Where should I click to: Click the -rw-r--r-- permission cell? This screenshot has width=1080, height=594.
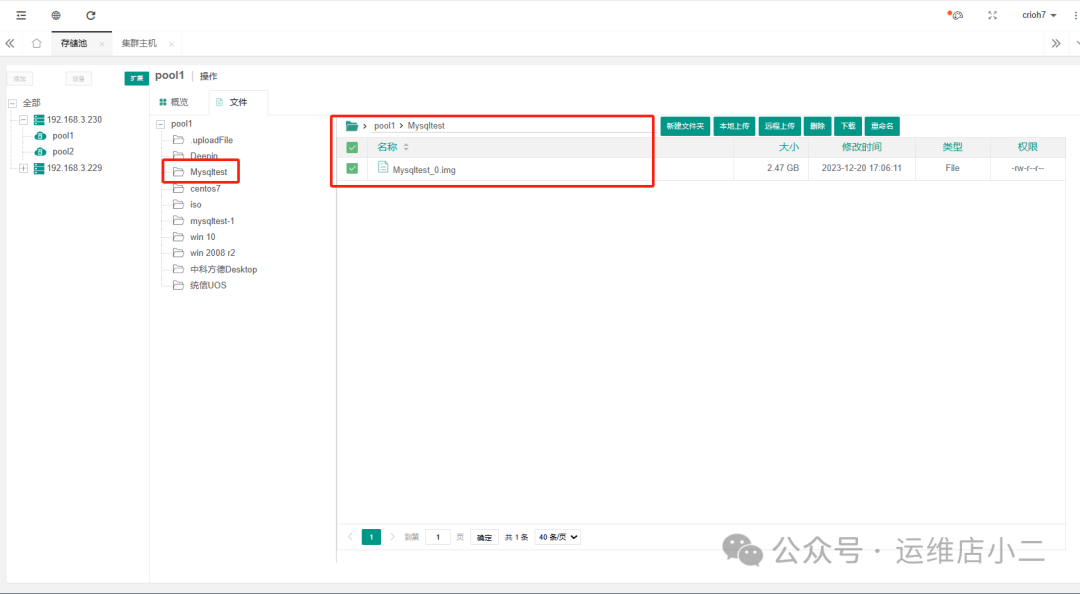(x=1028, y=168)
